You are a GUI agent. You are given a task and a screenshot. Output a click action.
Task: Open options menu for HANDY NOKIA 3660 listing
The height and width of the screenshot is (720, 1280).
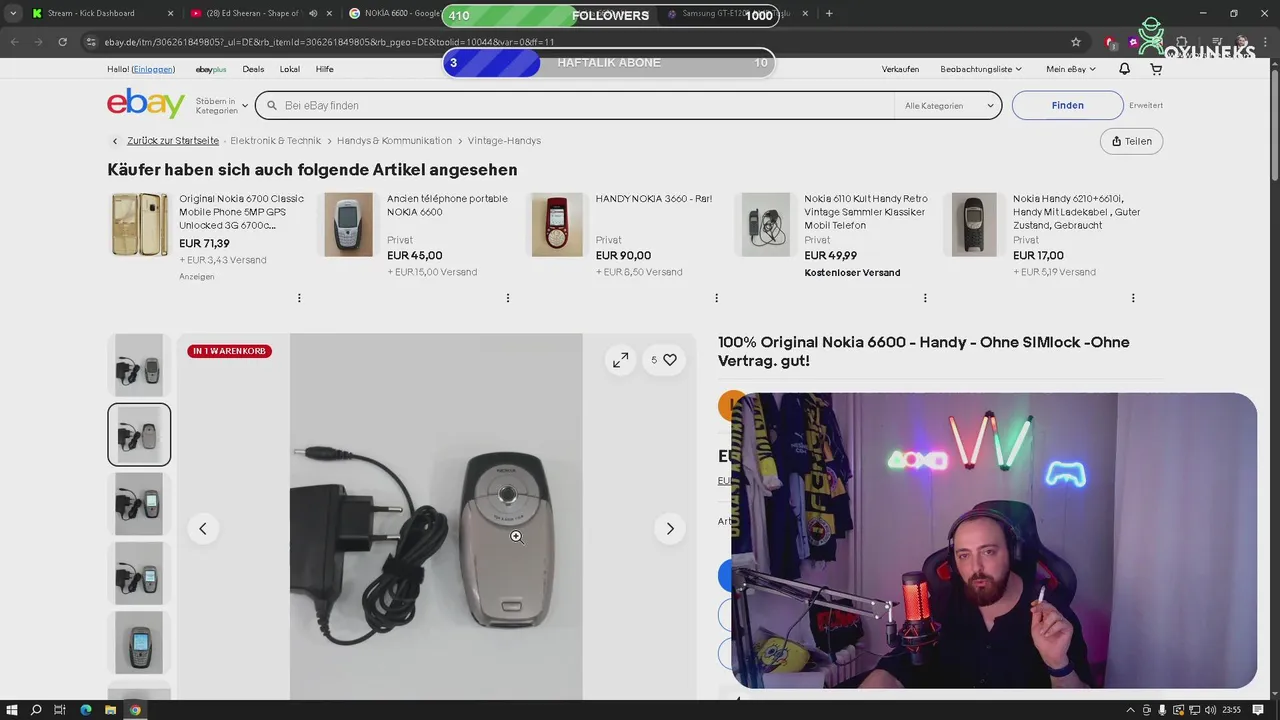716,298
